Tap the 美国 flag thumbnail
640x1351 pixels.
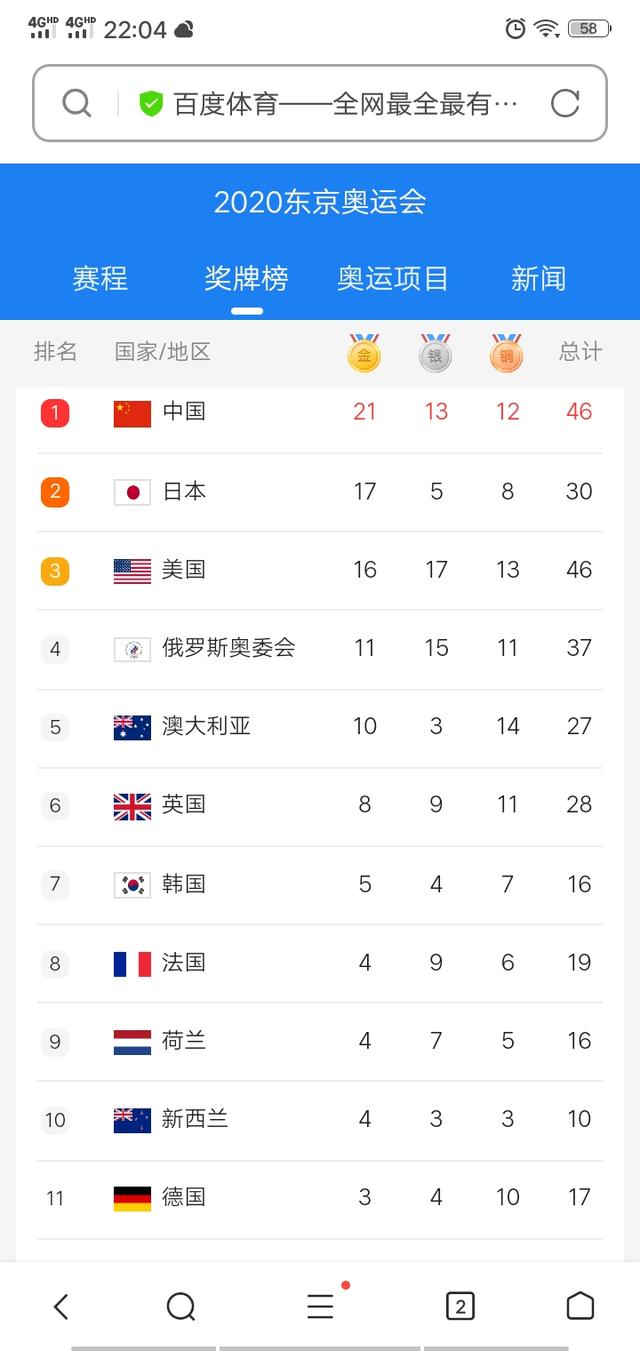[132, 570]
